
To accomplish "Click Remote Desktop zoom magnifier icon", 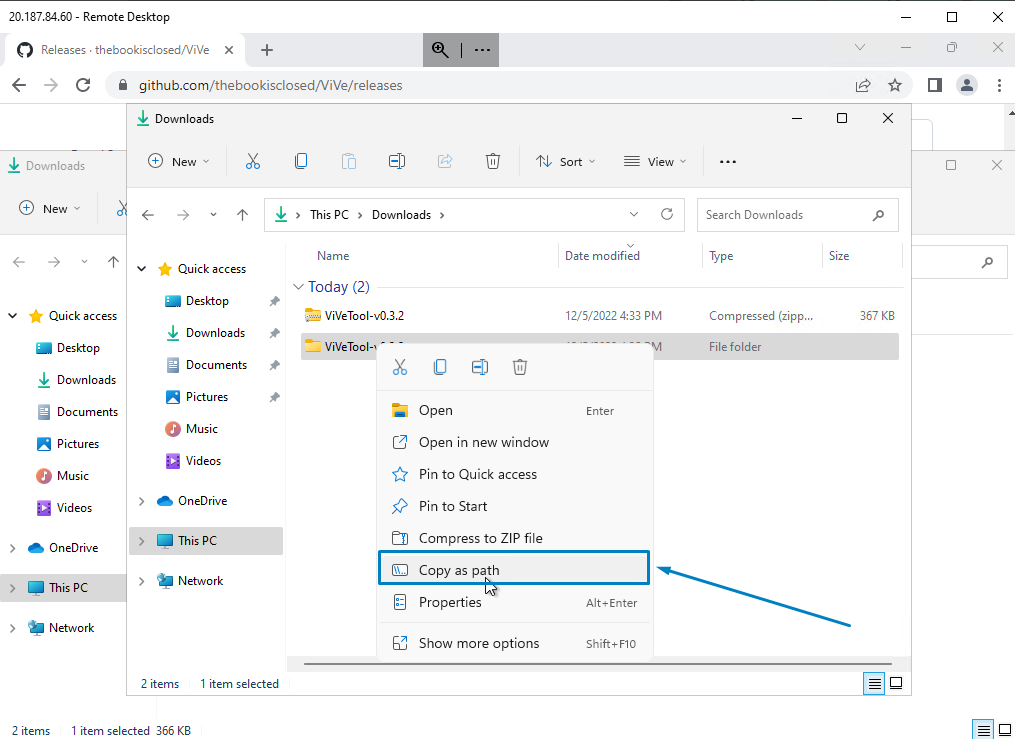I will [441, 50].
